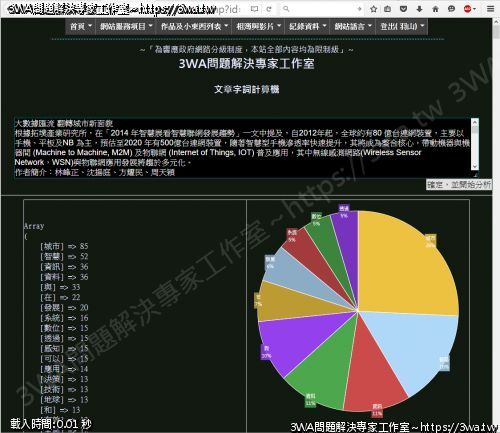Open the downloads arrow icon
The image size is (500, 433).
coord(419,9)
